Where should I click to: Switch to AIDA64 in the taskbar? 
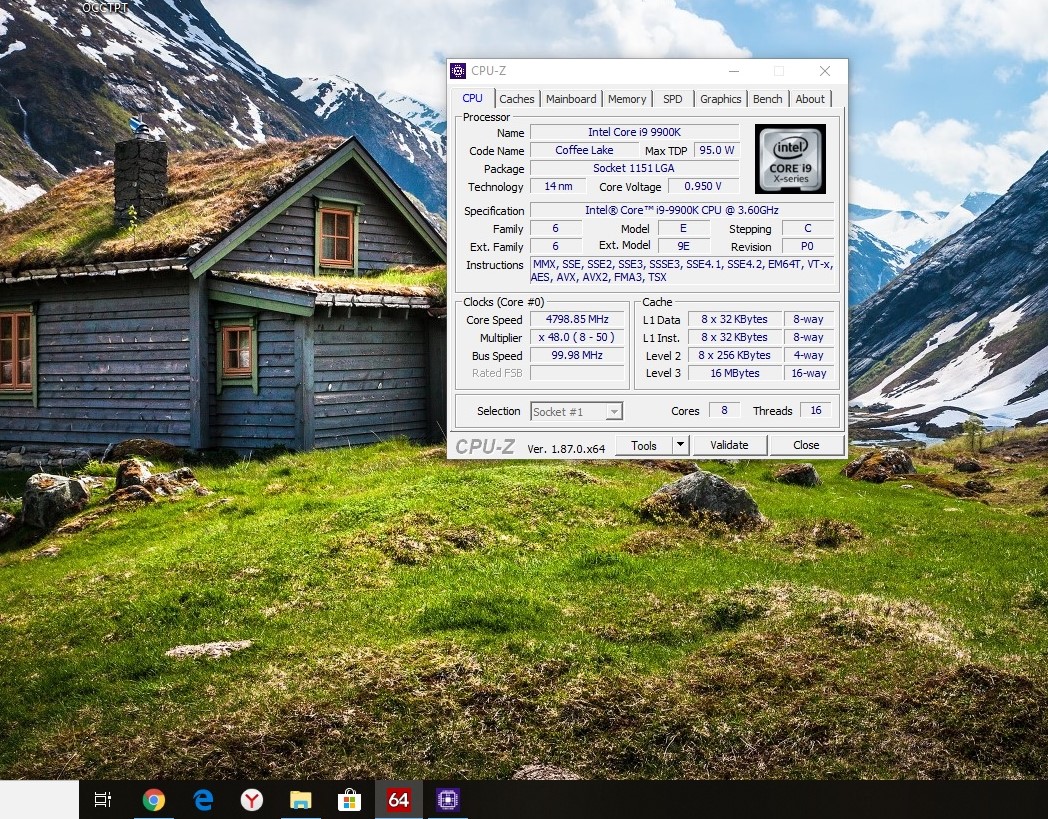[x=398, y=800]
